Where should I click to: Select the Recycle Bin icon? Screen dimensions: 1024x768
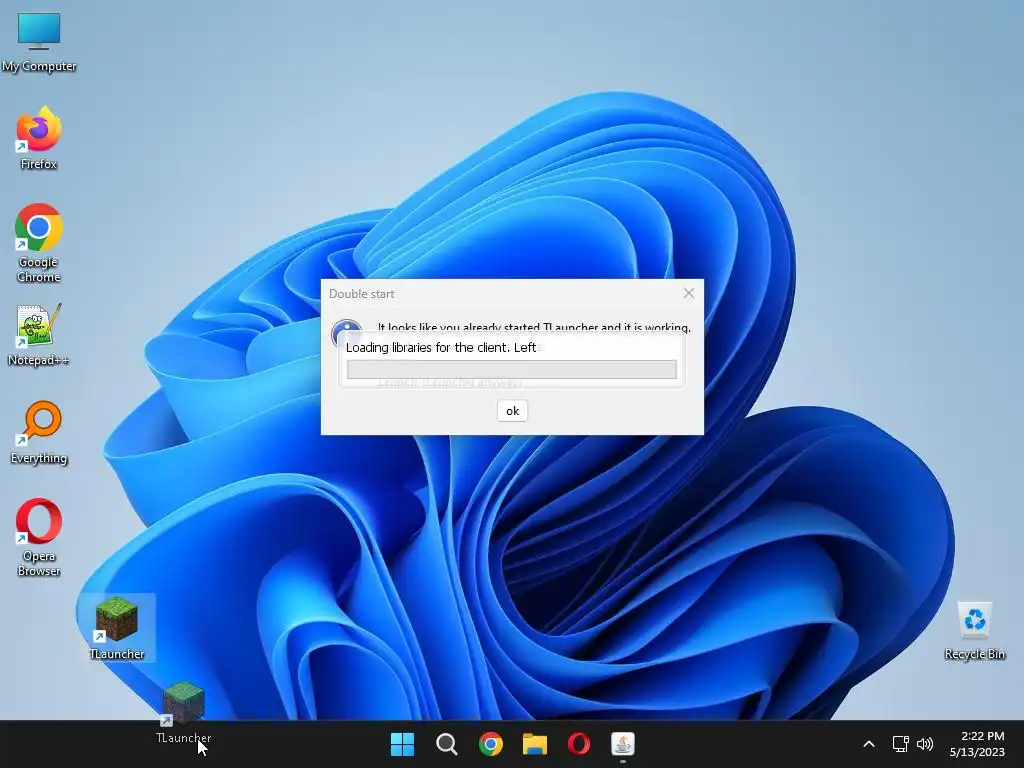click(974, 630)
